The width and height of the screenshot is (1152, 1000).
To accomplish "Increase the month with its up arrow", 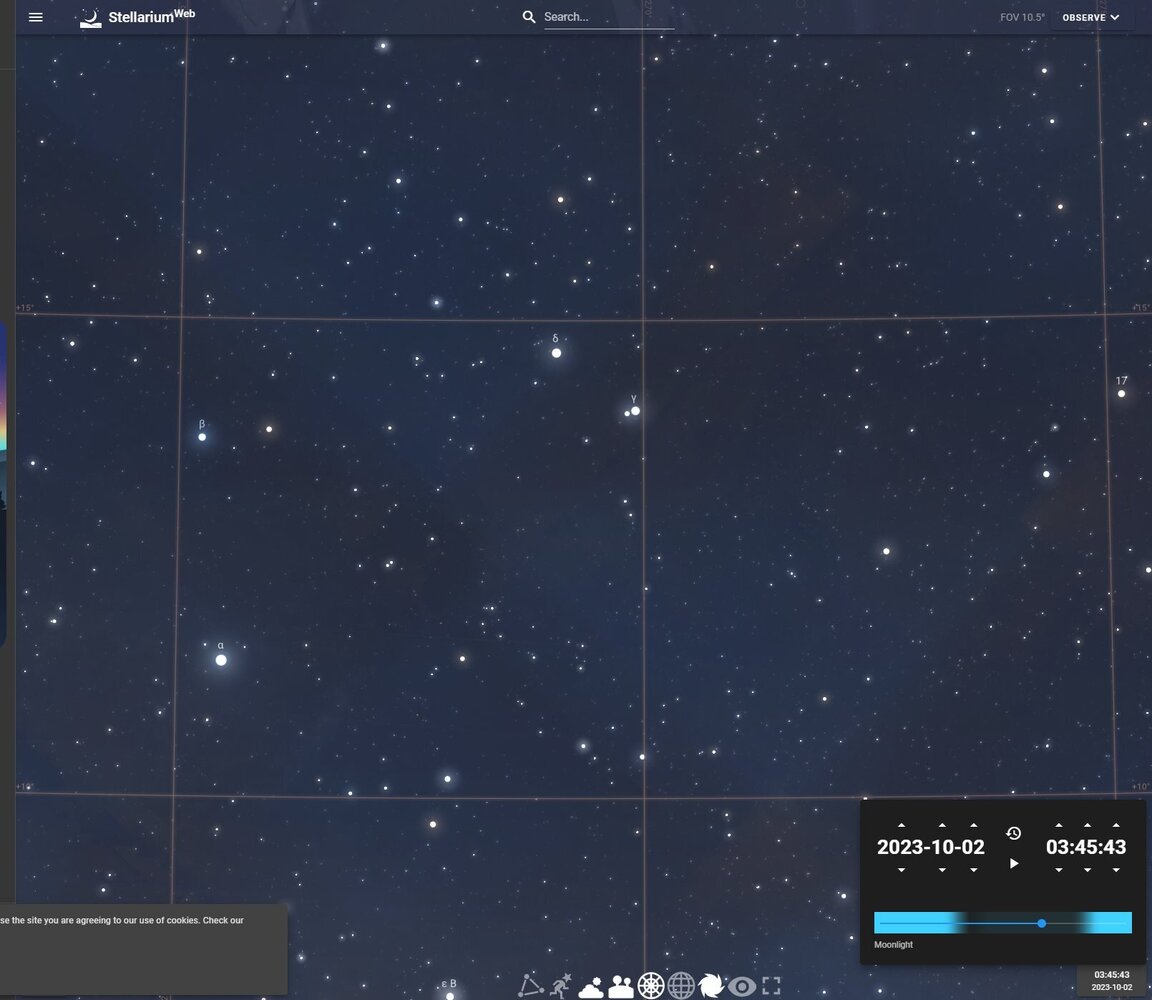I will tap(942, 824).
